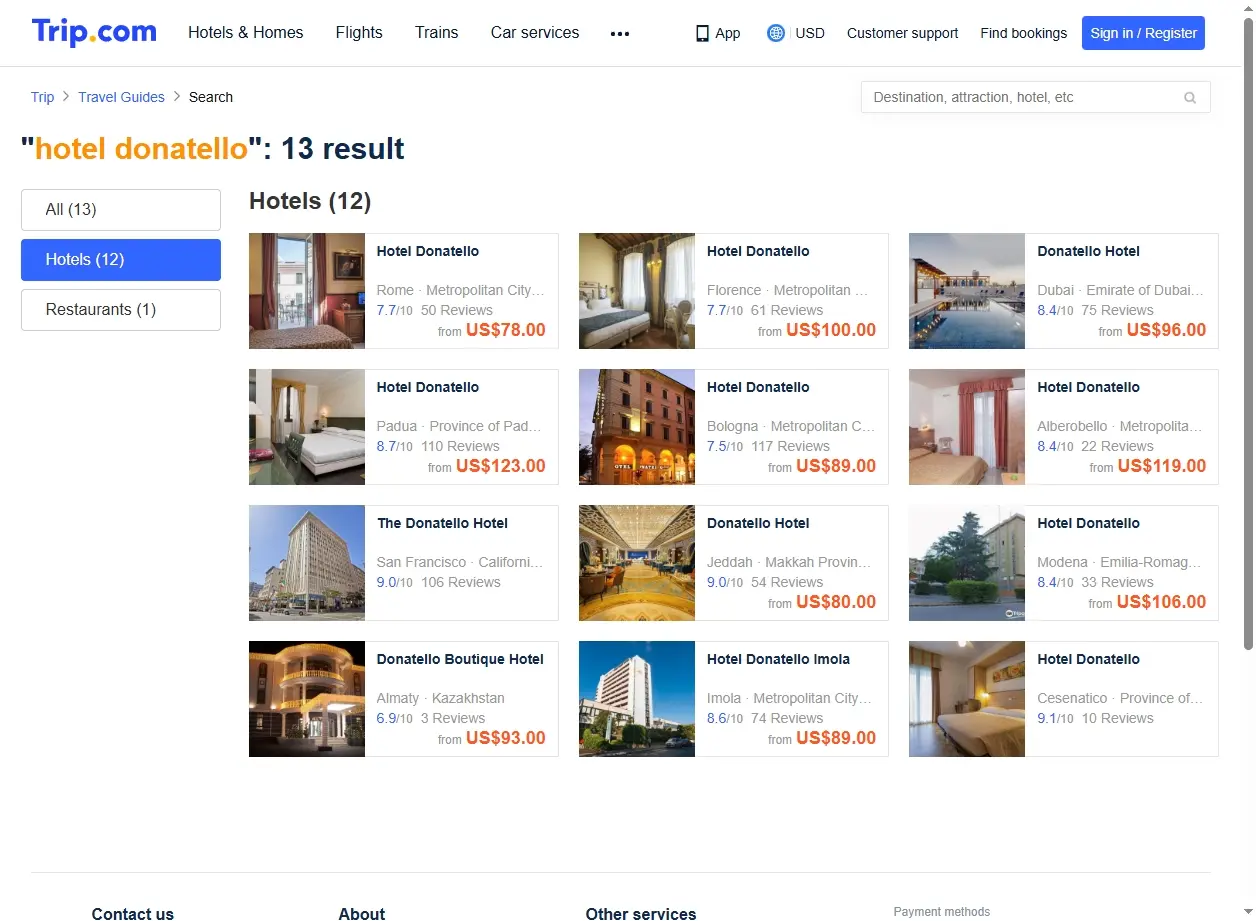Open Hotel Donatello Modena photo
1256x921 pixels.
click(967, 563)
